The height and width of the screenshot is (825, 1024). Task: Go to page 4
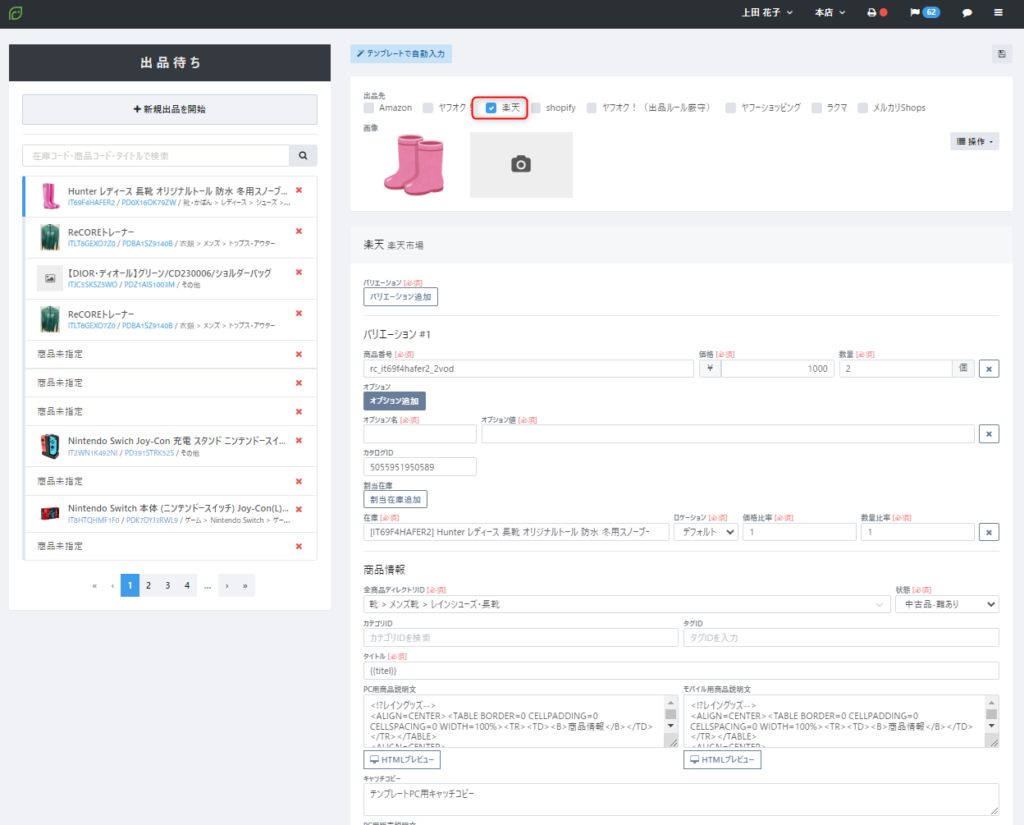pos(187,586)
